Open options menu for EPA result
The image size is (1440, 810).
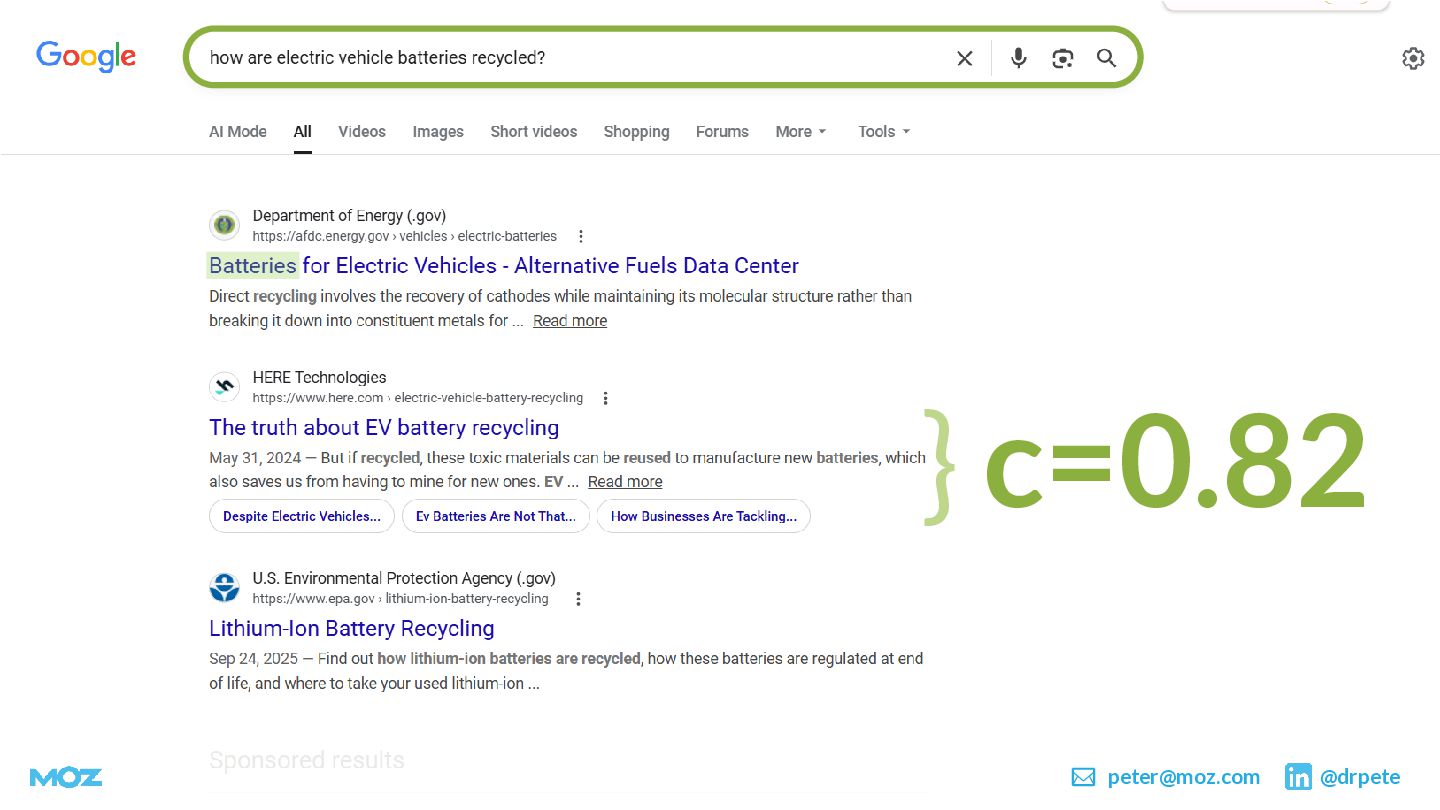(578, 599)
